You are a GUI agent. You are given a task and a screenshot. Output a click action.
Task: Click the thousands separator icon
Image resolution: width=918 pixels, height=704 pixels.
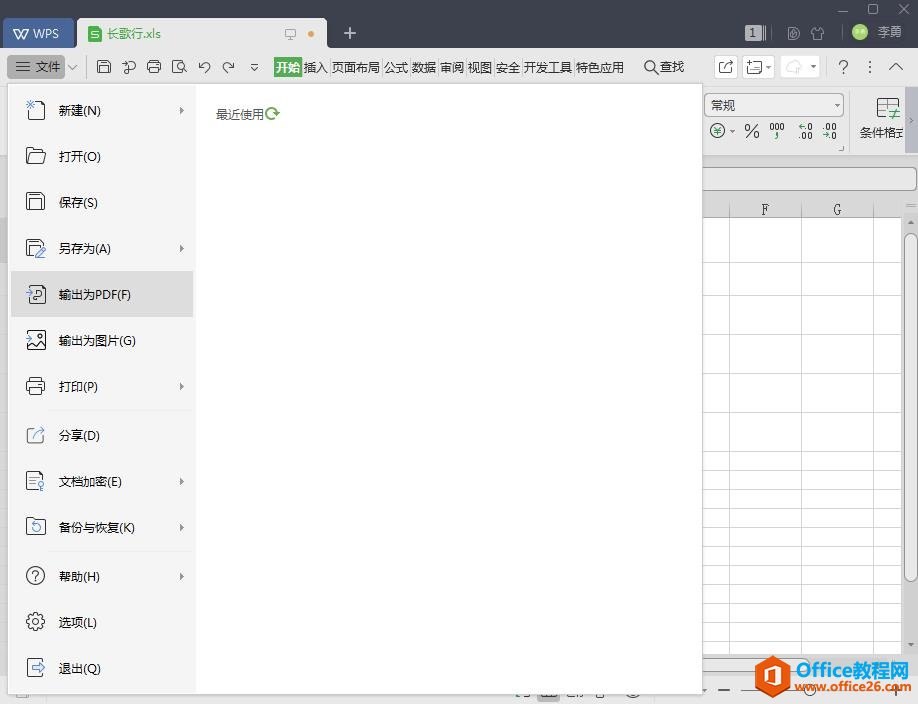point(777,131)
